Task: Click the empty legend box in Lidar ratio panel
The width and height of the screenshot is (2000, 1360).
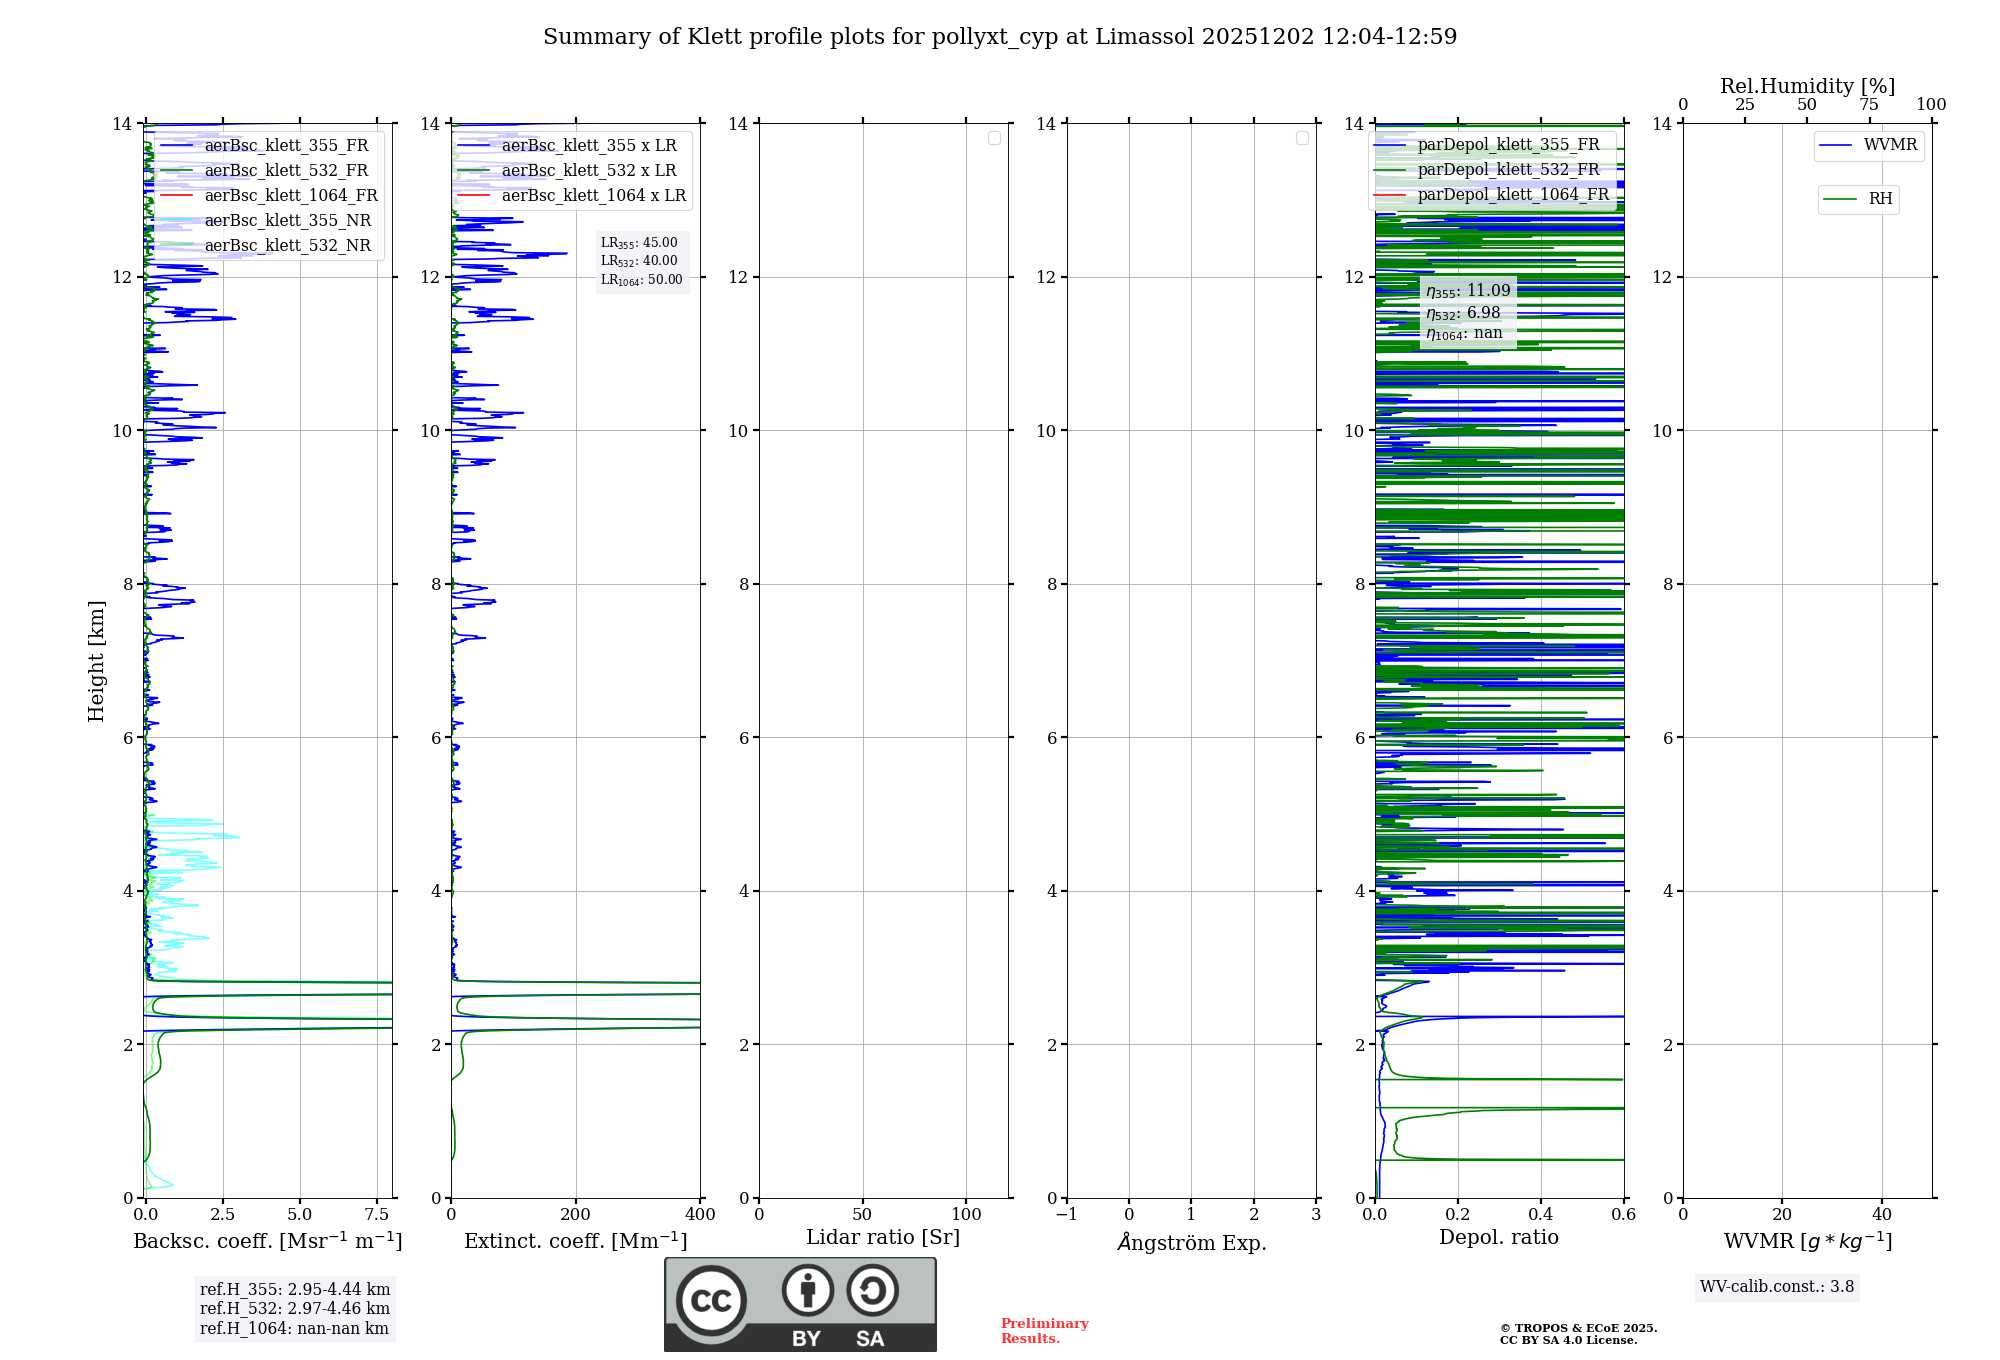Action: click(994, 138)
